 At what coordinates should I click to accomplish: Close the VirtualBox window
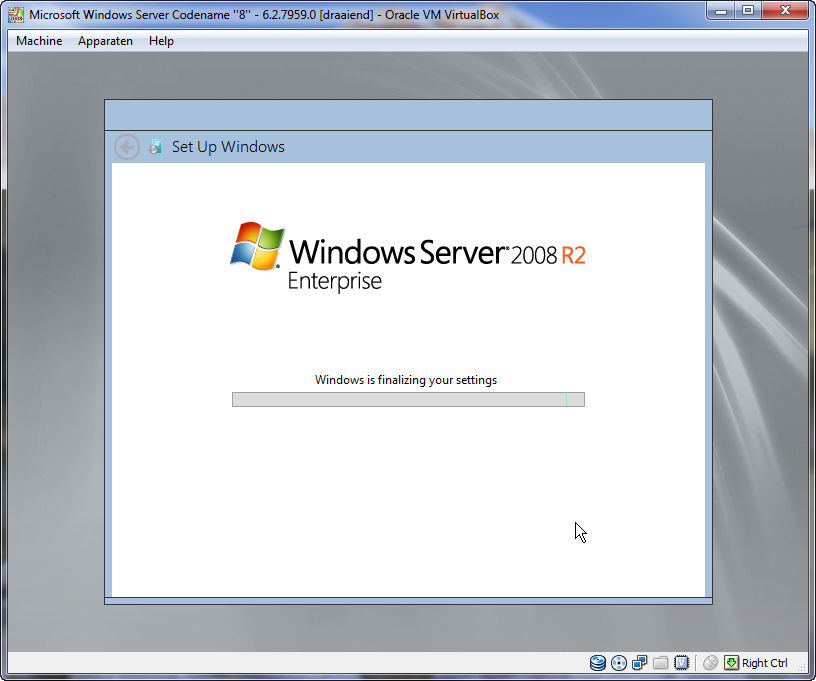click(x=785, y=11)
